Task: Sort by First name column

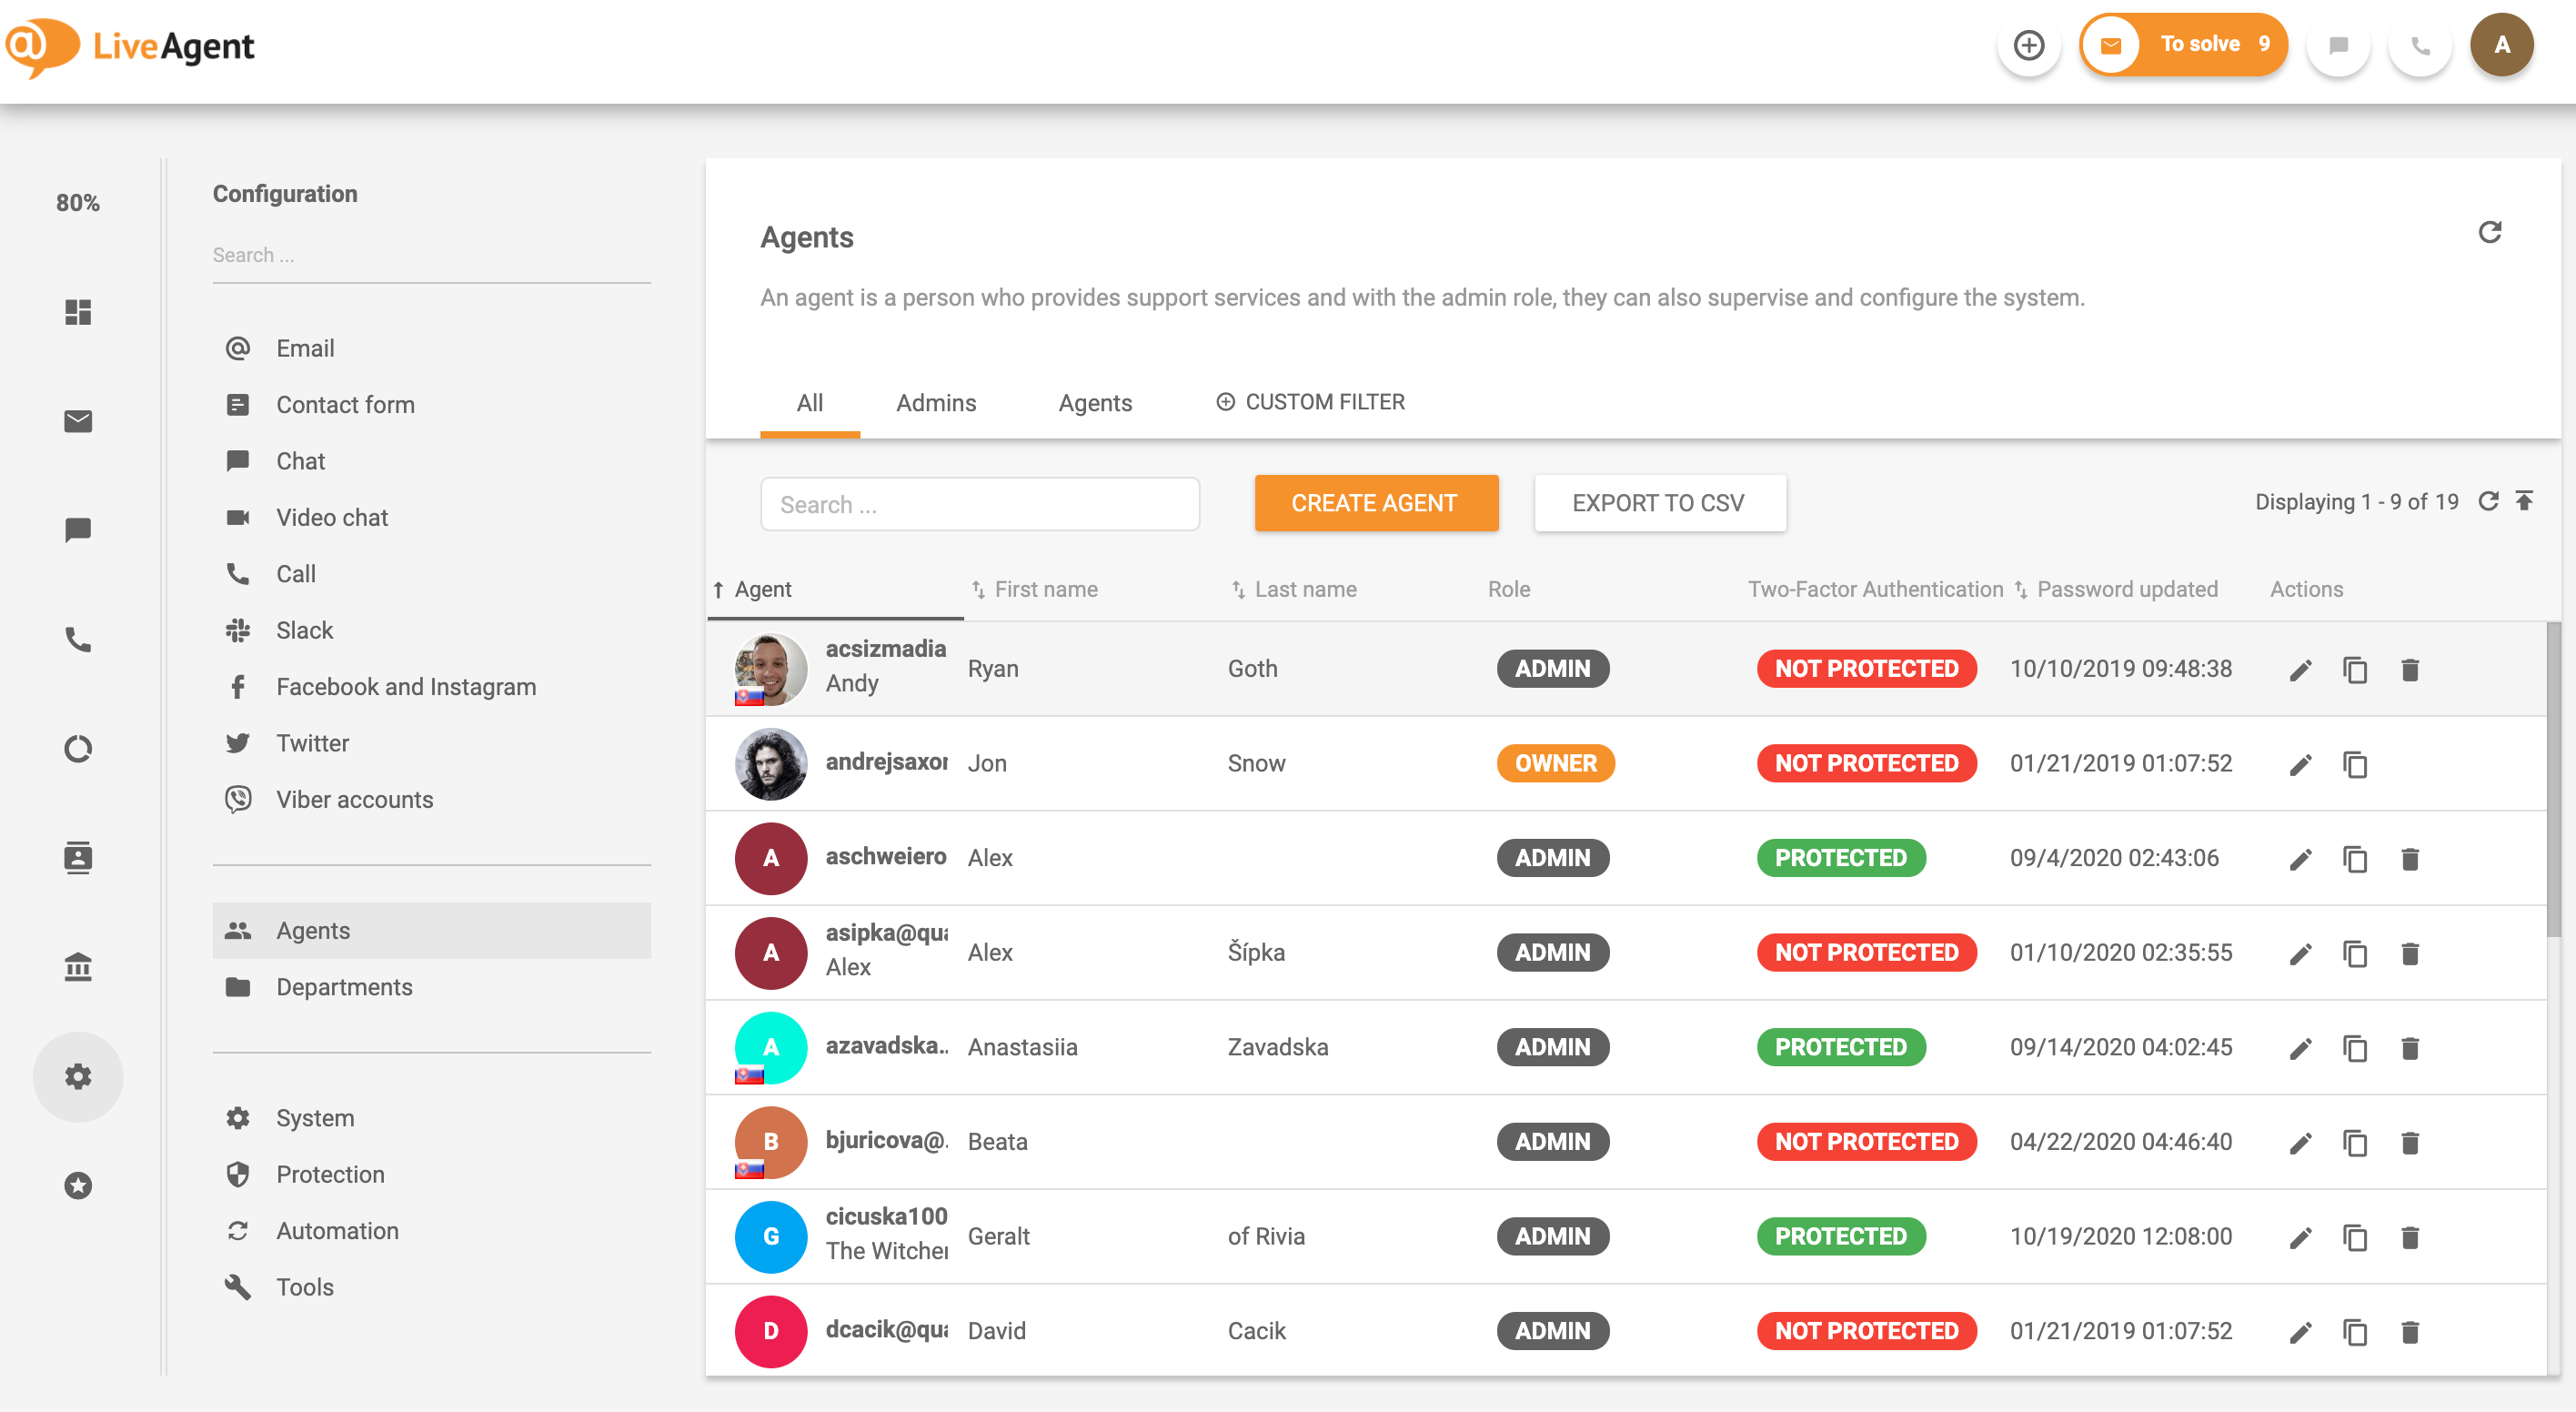Action: point(1035,590)
